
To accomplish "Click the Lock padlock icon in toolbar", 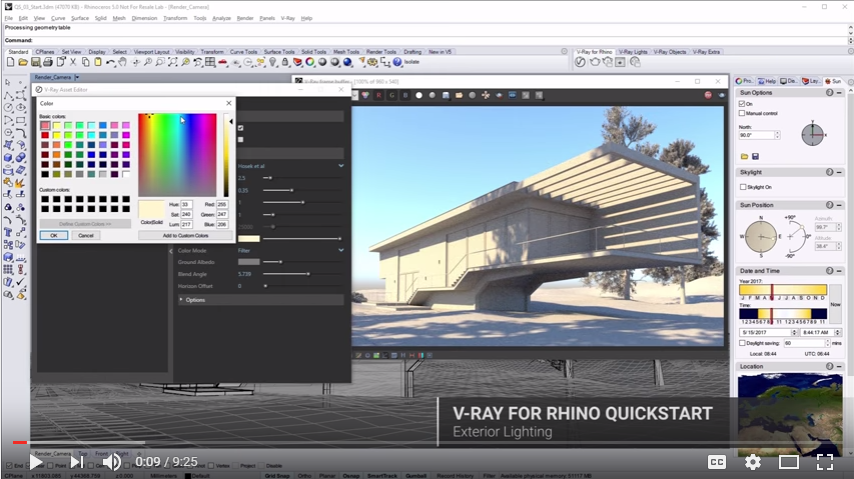I will pyautogui.click(x=285, y=62).
